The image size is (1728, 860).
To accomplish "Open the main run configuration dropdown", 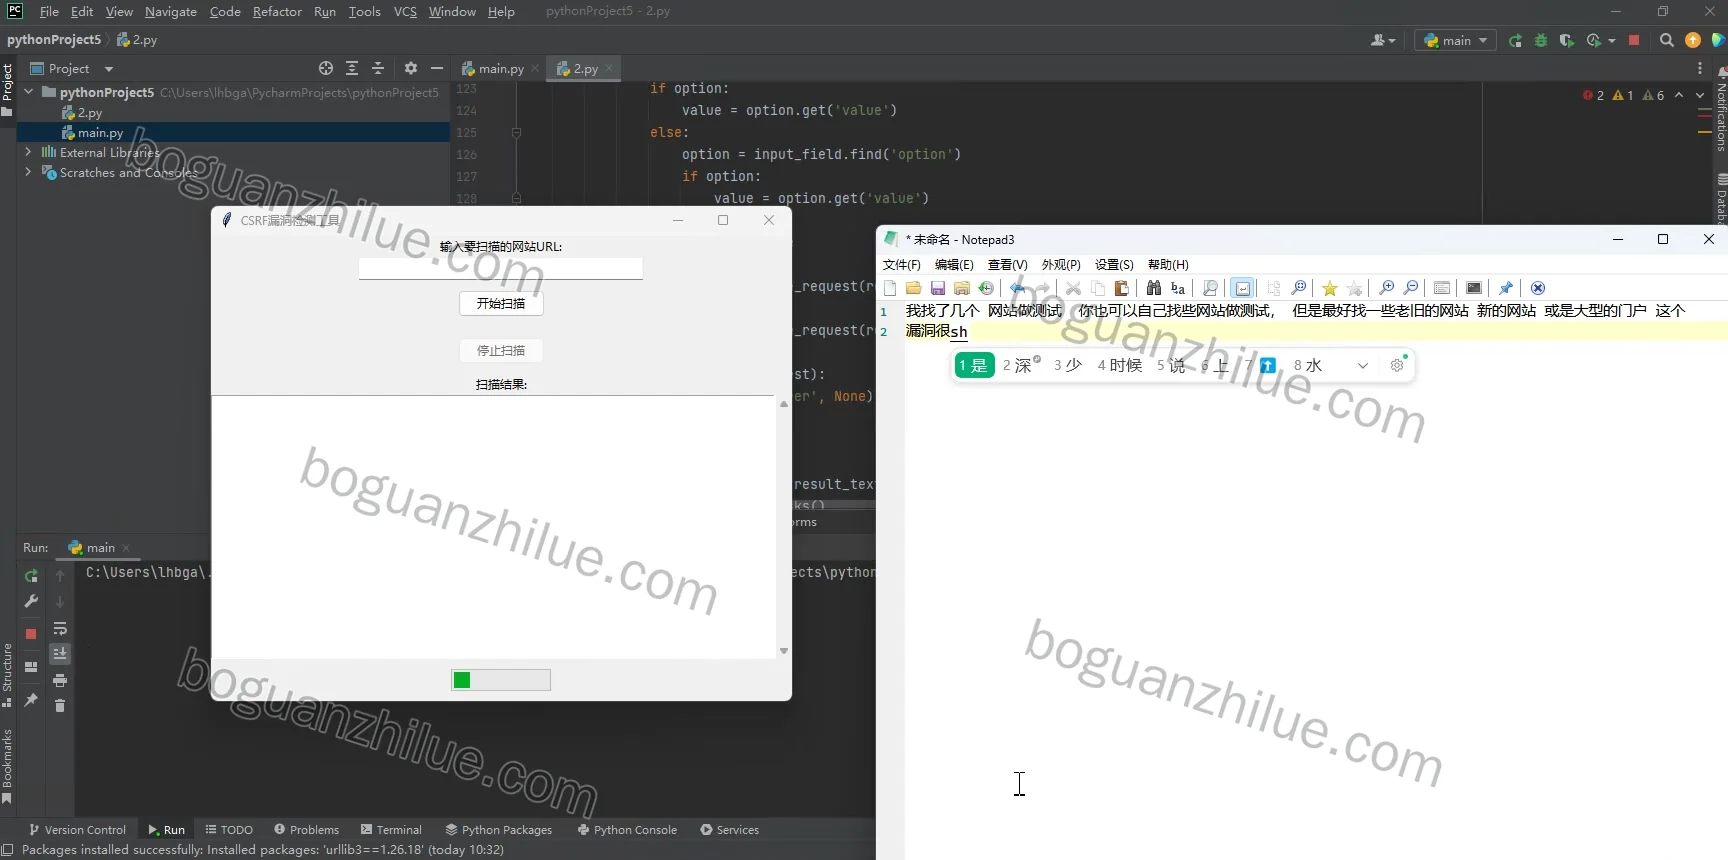I will 1456,40.
